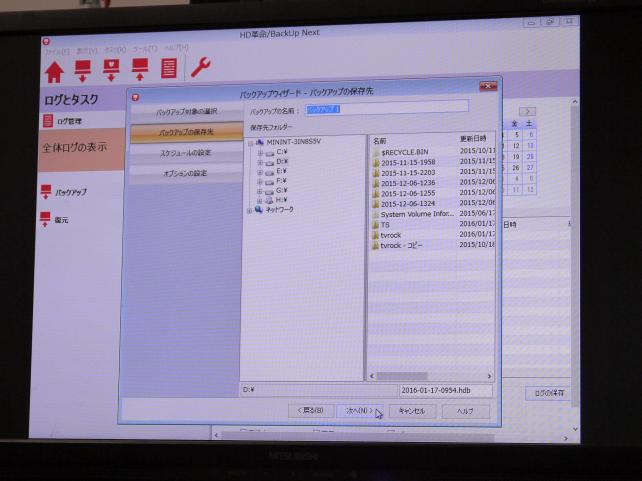This screenshot has height=481, width=642.
Task: Expand the H:¥ drive node
Action: click(x=260, y=201)
